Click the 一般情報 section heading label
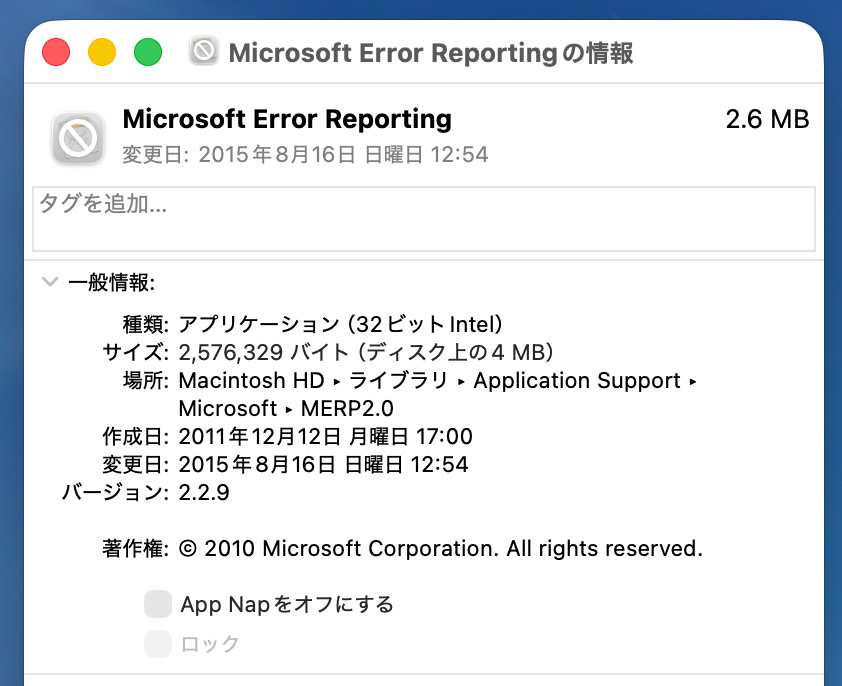 tap(111, 283)
